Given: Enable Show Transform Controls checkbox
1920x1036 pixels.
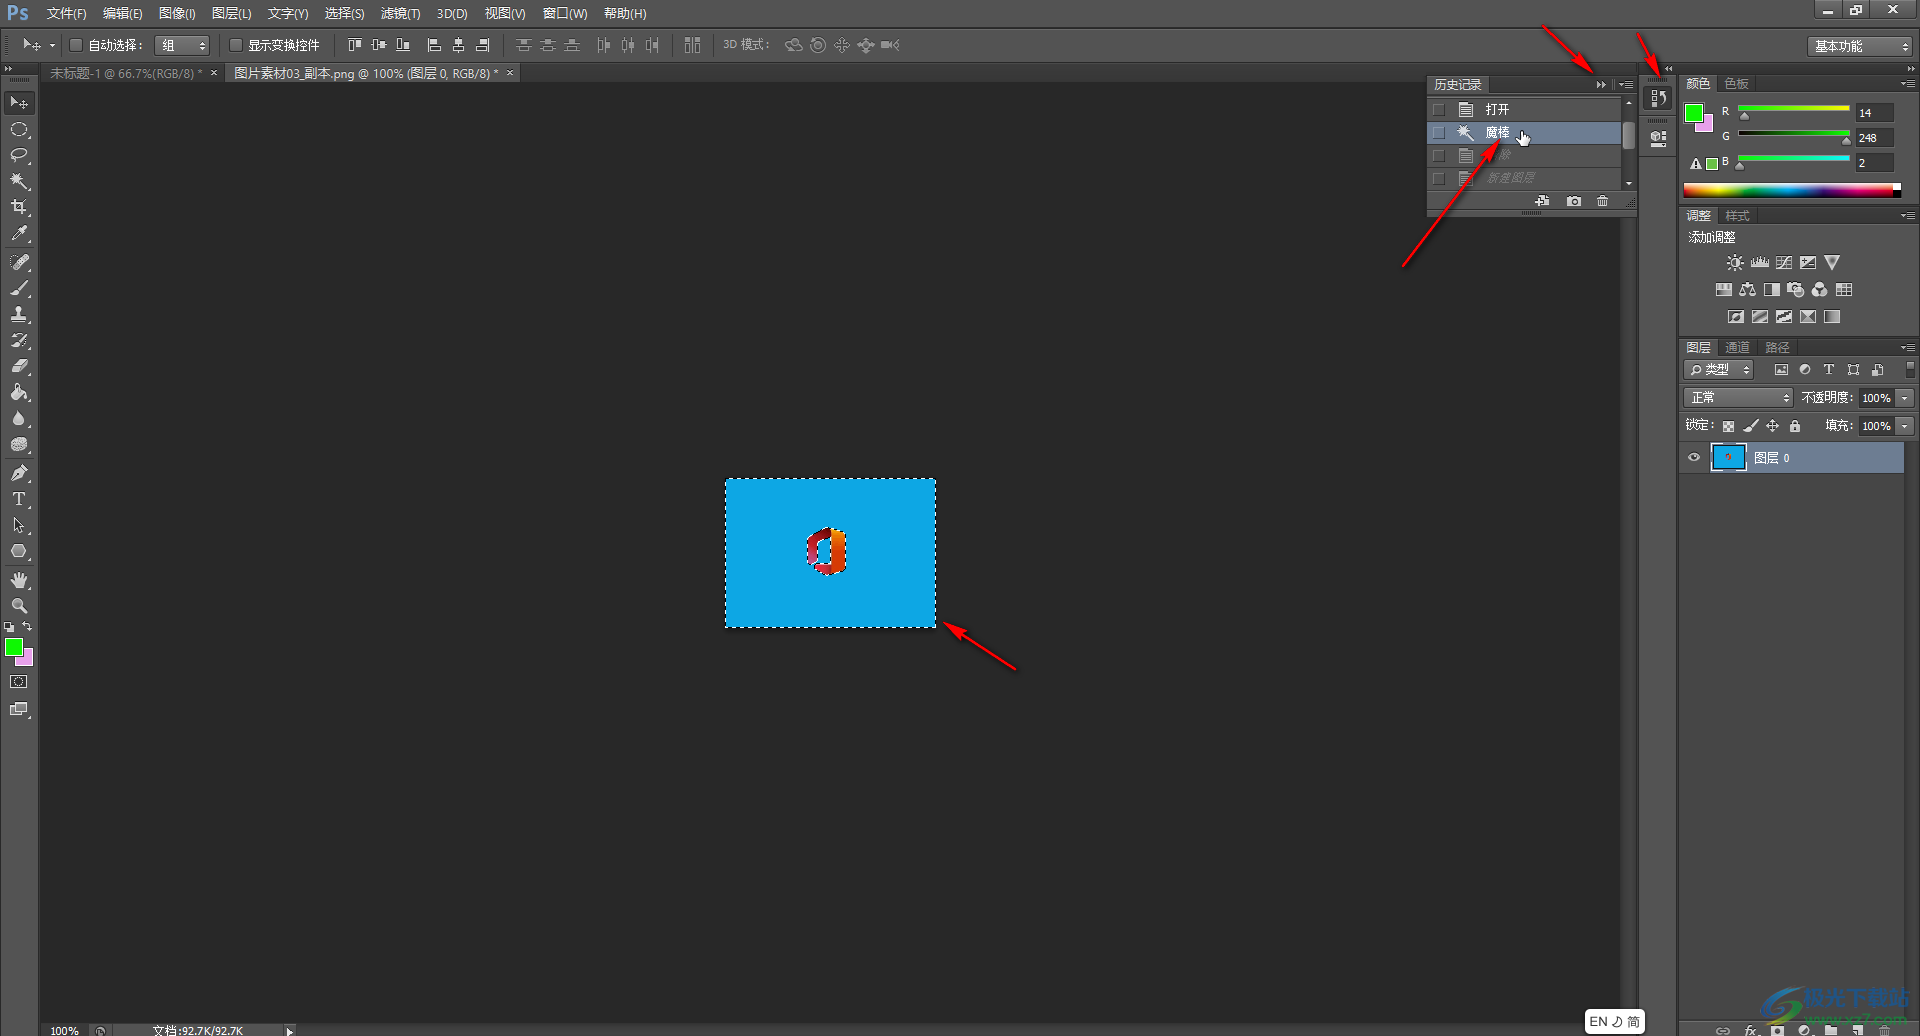Looking at the screenshot, I should [x=236, y=45].
